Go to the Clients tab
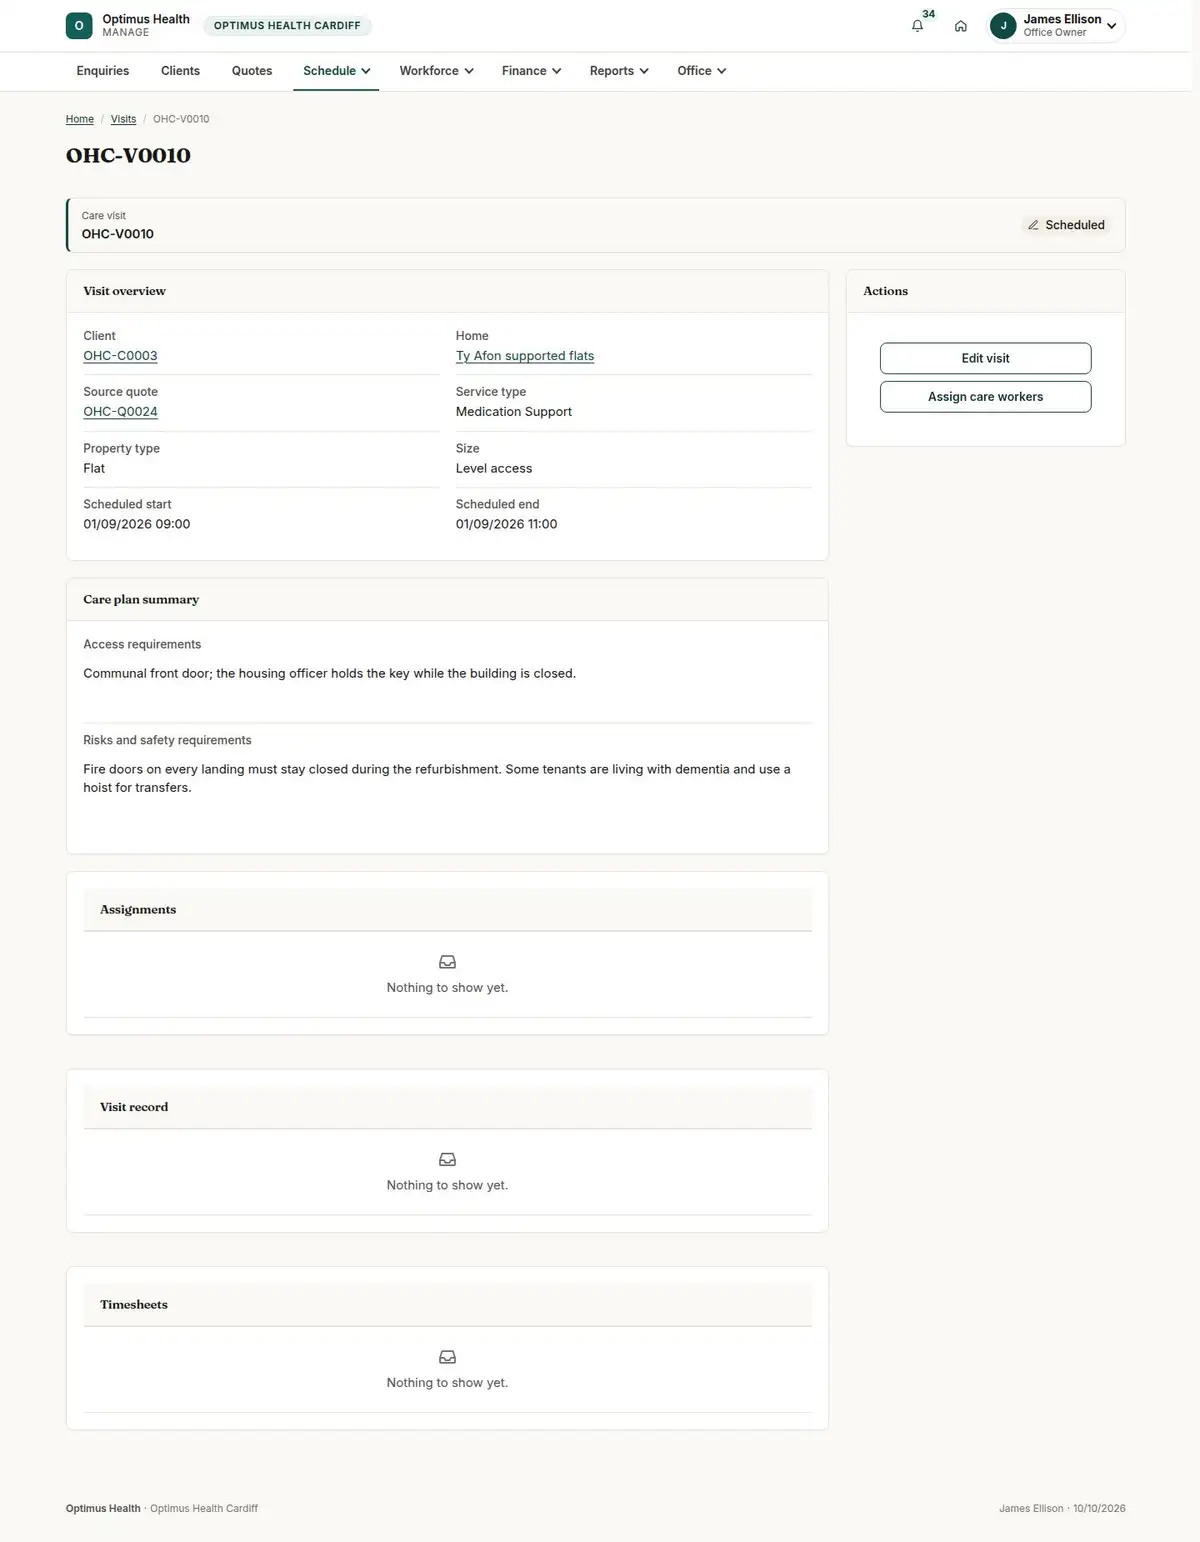 pos(180,71)
